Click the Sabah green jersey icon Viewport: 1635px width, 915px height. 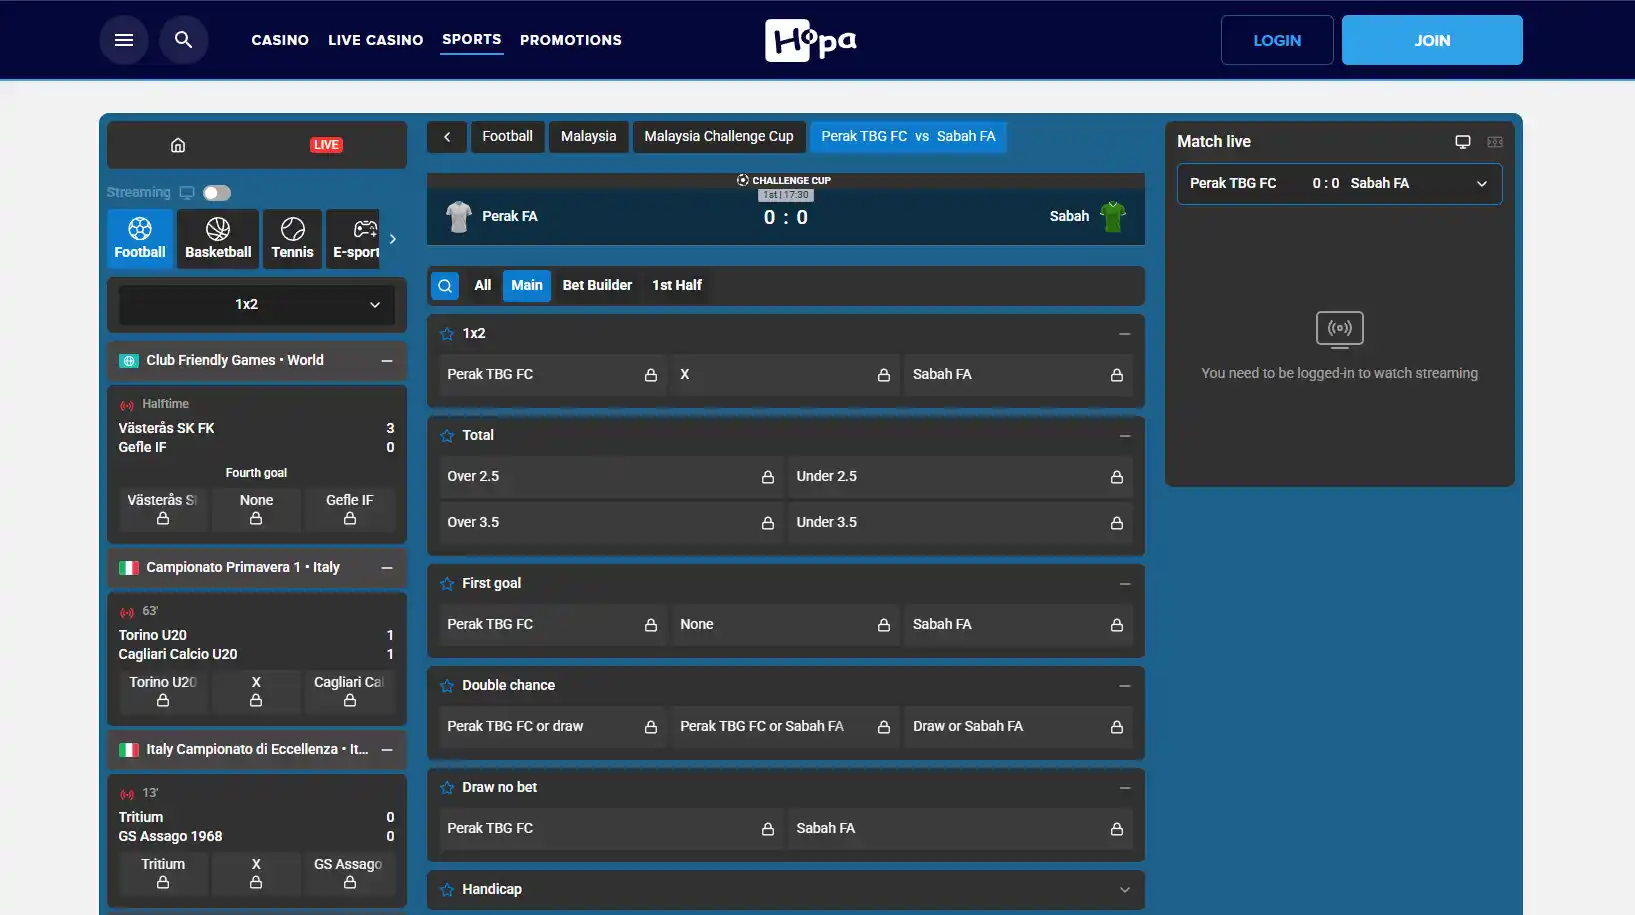[1113, 216]
